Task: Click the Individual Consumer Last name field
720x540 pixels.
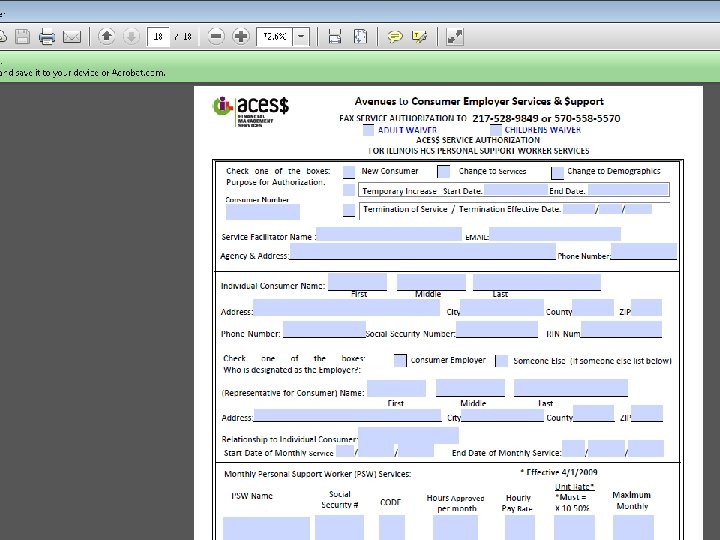Action: point(537,282)
